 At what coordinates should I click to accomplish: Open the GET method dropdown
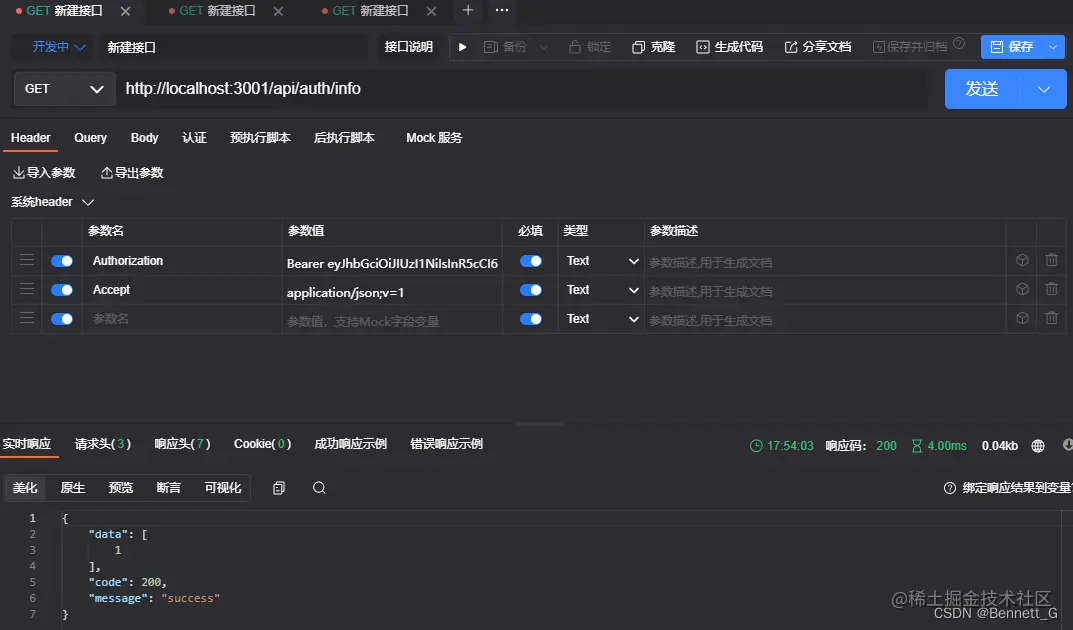point(64,89)
